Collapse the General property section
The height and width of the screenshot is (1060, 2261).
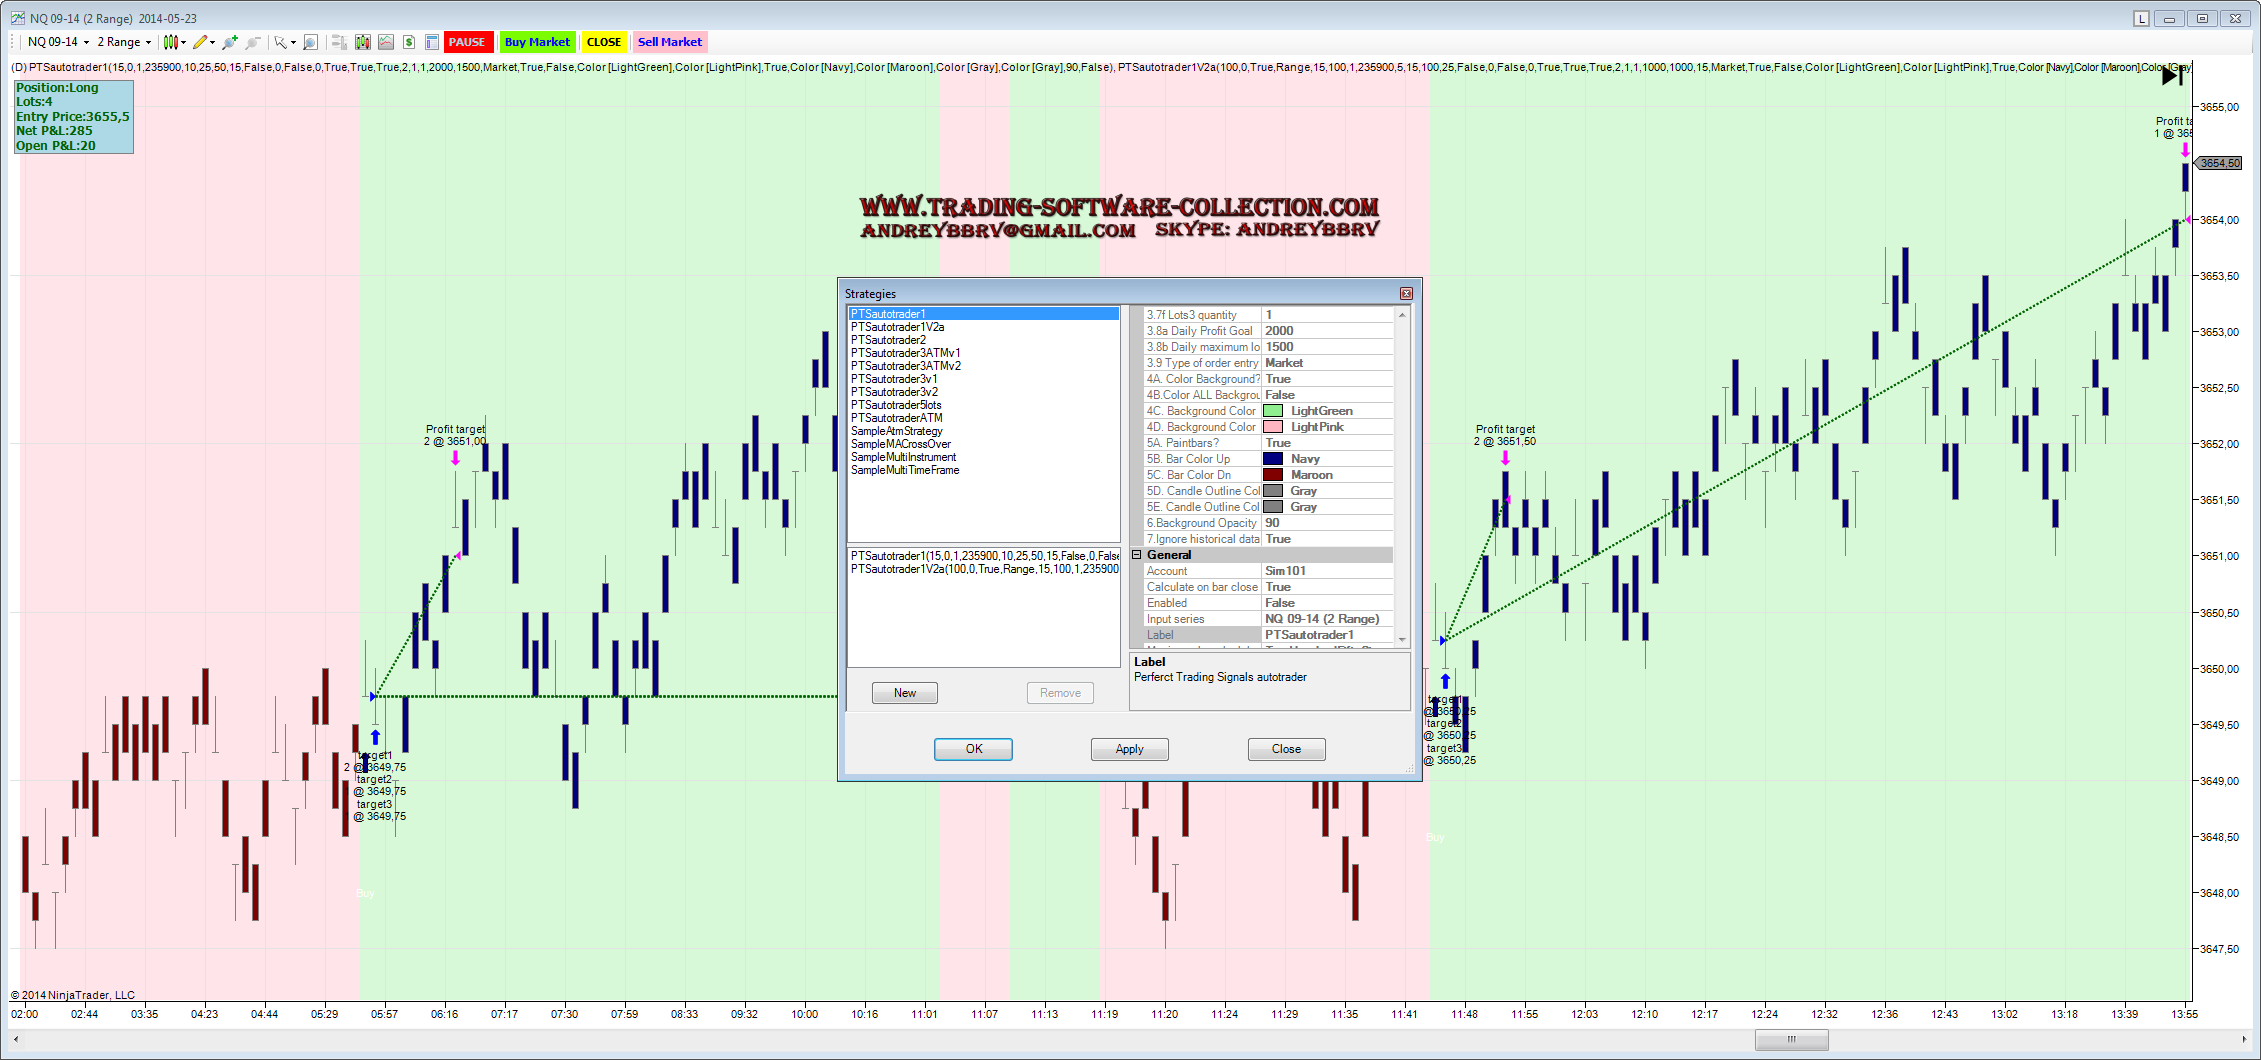1137,555
